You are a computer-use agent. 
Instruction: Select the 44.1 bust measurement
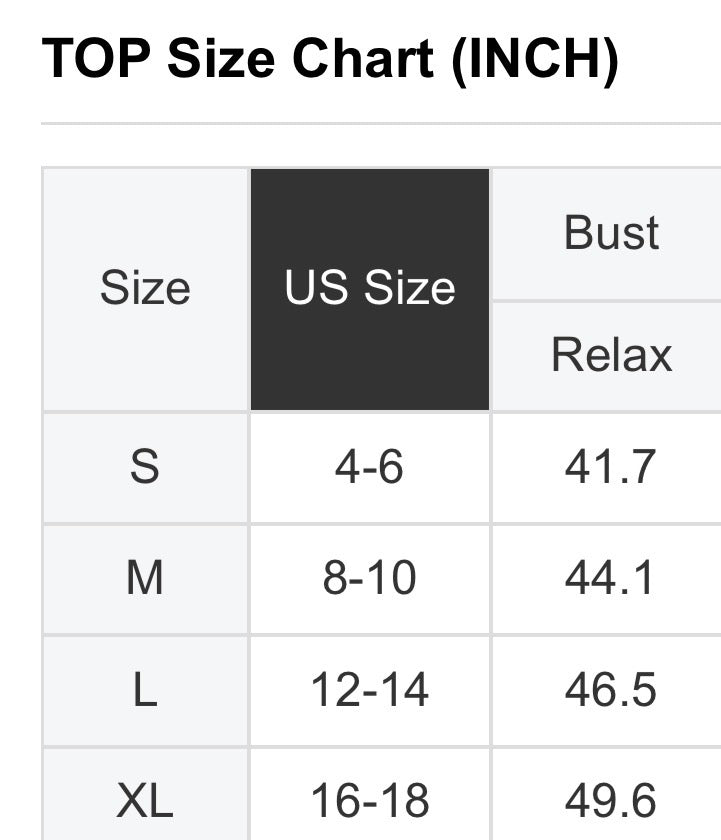tap(610, 578)
